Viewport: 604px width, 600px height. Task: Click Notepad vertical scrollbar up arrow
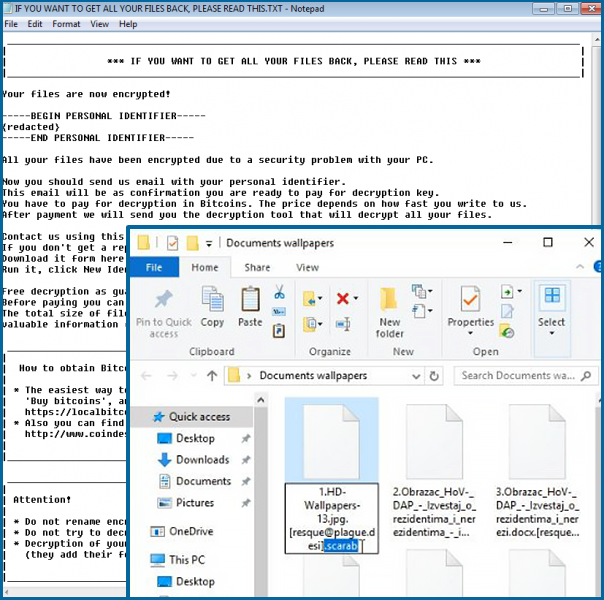[x=597, y=39]
